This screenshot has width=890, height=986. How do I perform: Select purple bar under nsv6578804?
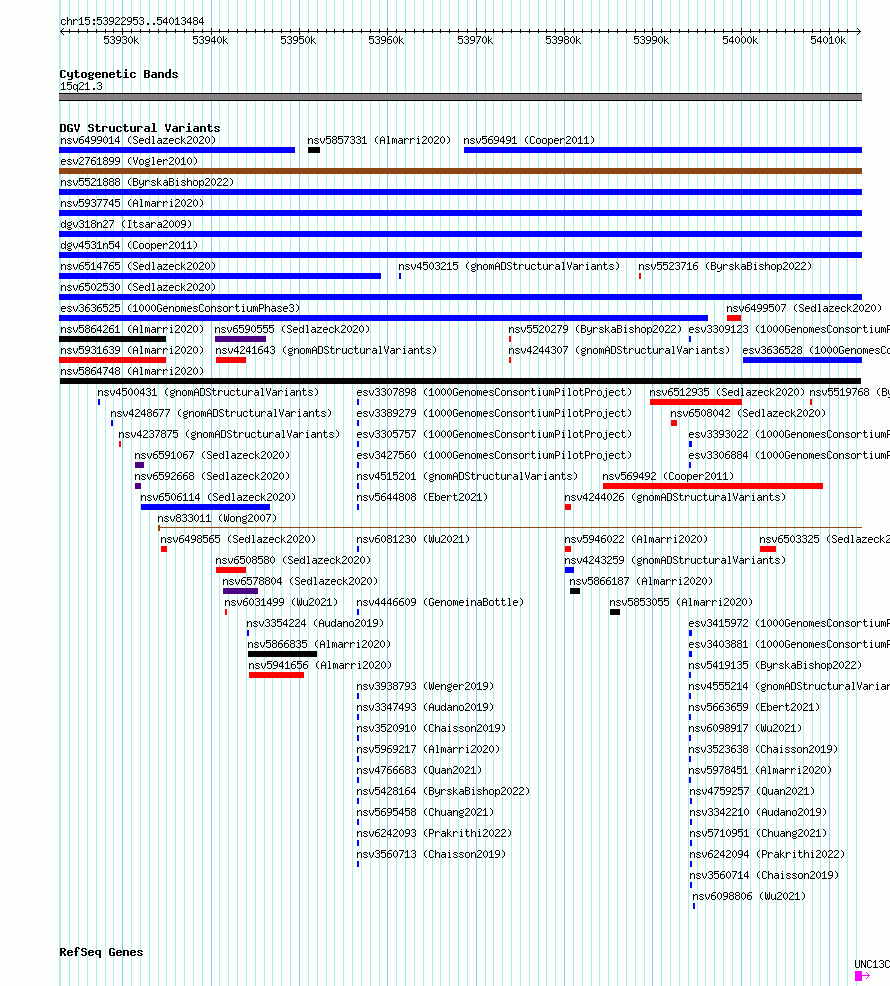point(240,590)
